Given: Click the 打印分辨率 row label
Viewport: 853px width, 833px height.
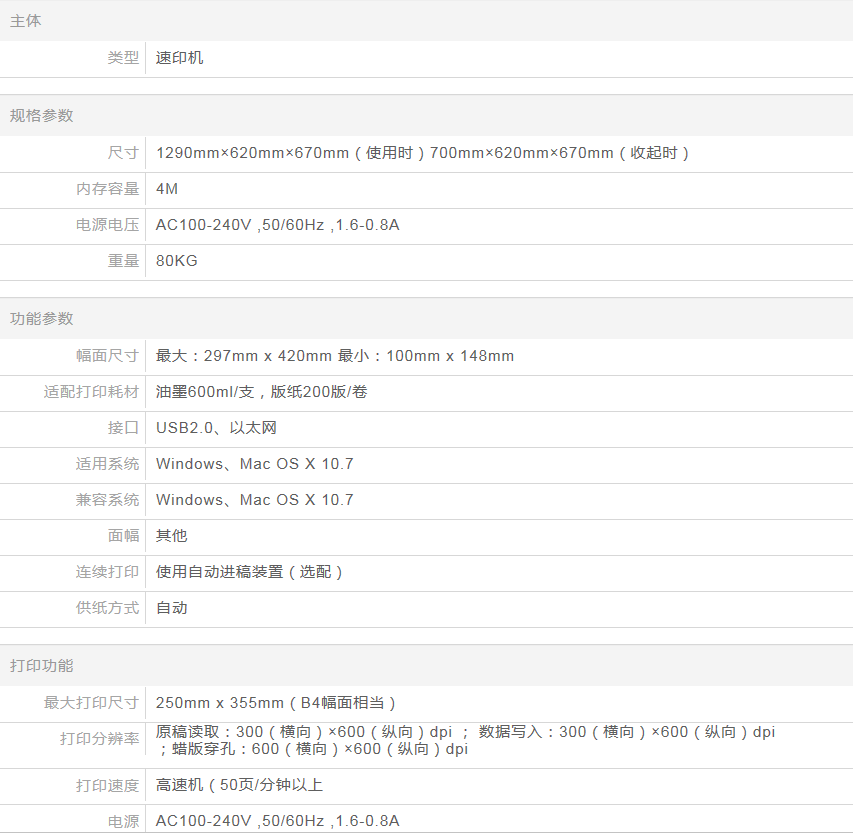Looking at the screenshot, I should 100,740.
